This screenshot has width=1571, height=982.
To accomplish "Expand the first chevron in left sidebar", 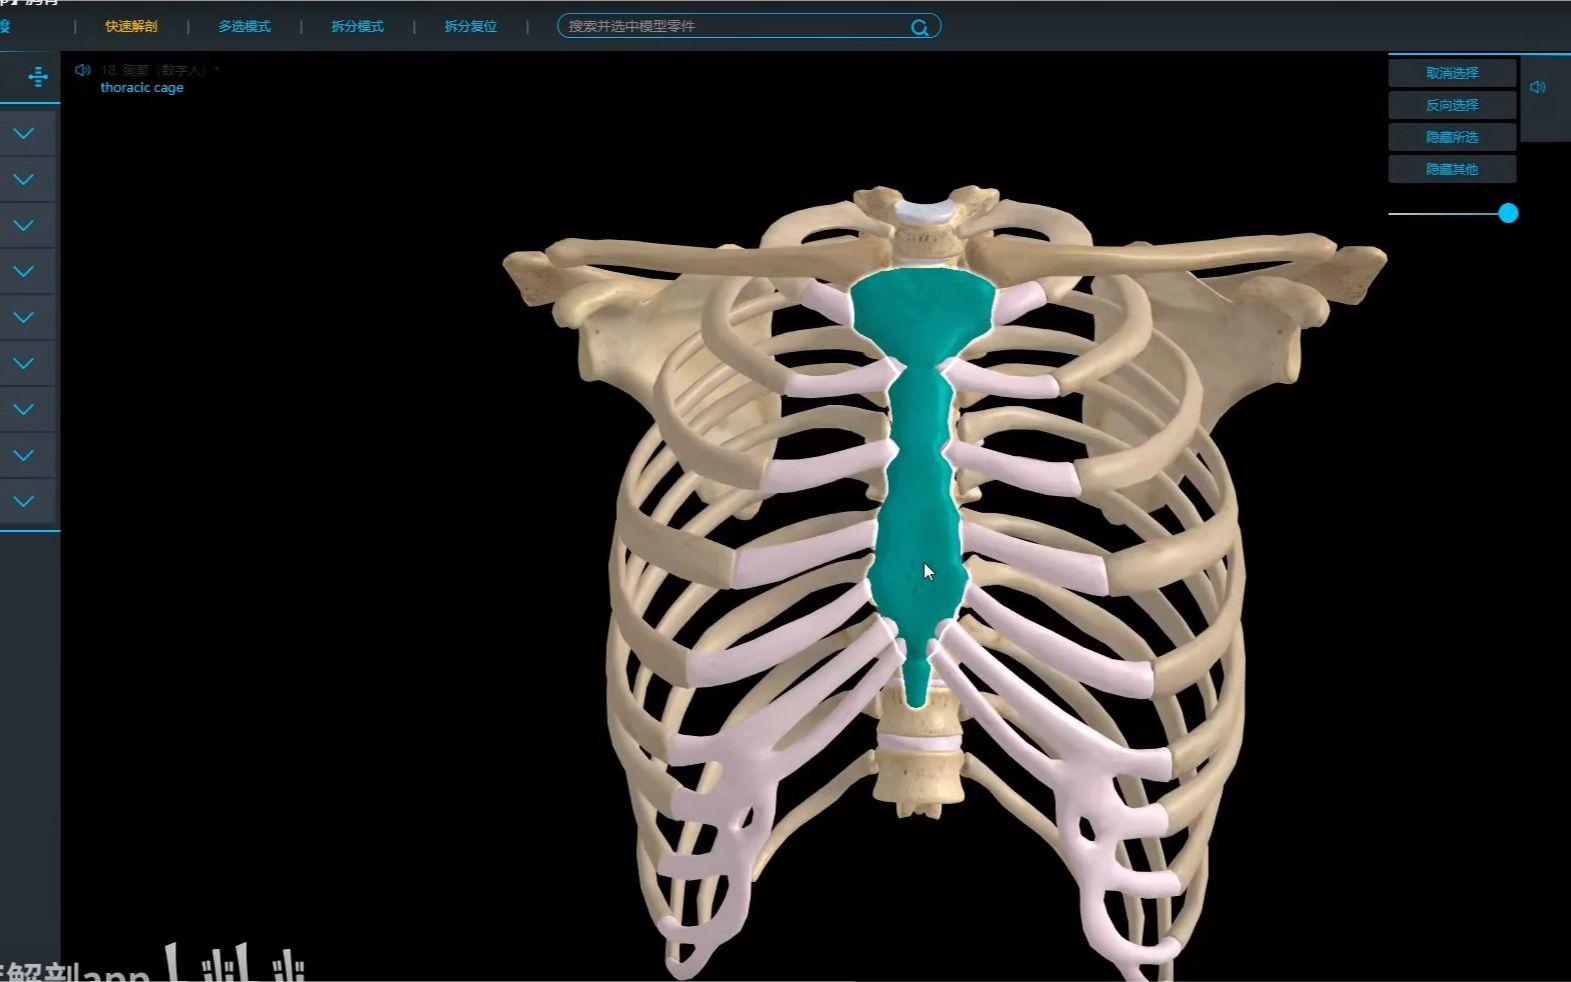I will click(24, 133).
